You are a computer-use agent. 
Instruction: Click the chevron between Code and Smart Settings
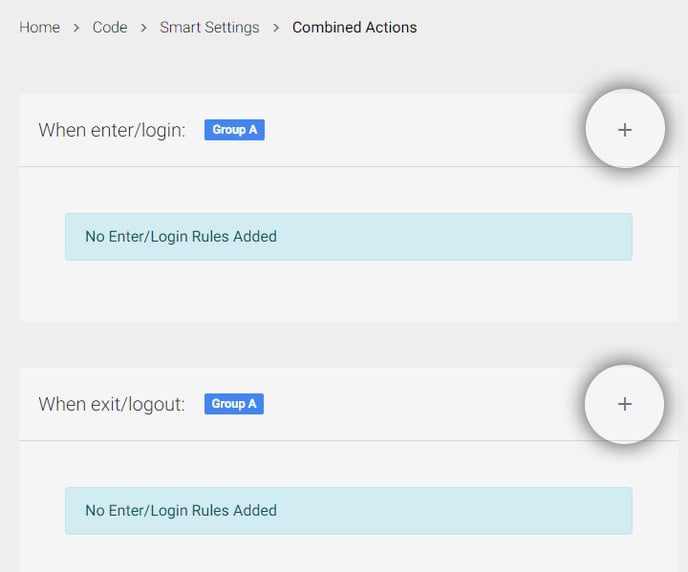pyautogui.click(x=143, y=28)
